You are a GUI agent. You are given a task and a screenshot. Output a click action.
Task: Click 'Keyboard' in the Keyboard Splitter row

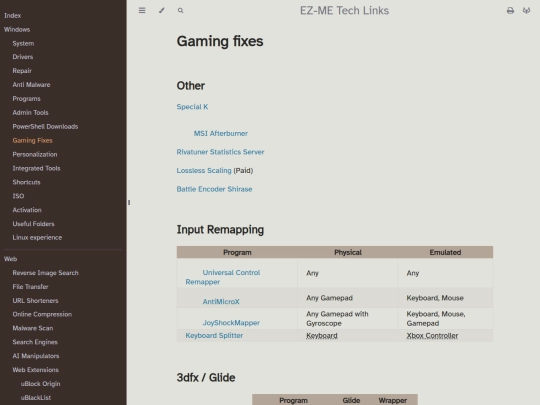pos(322,335)
